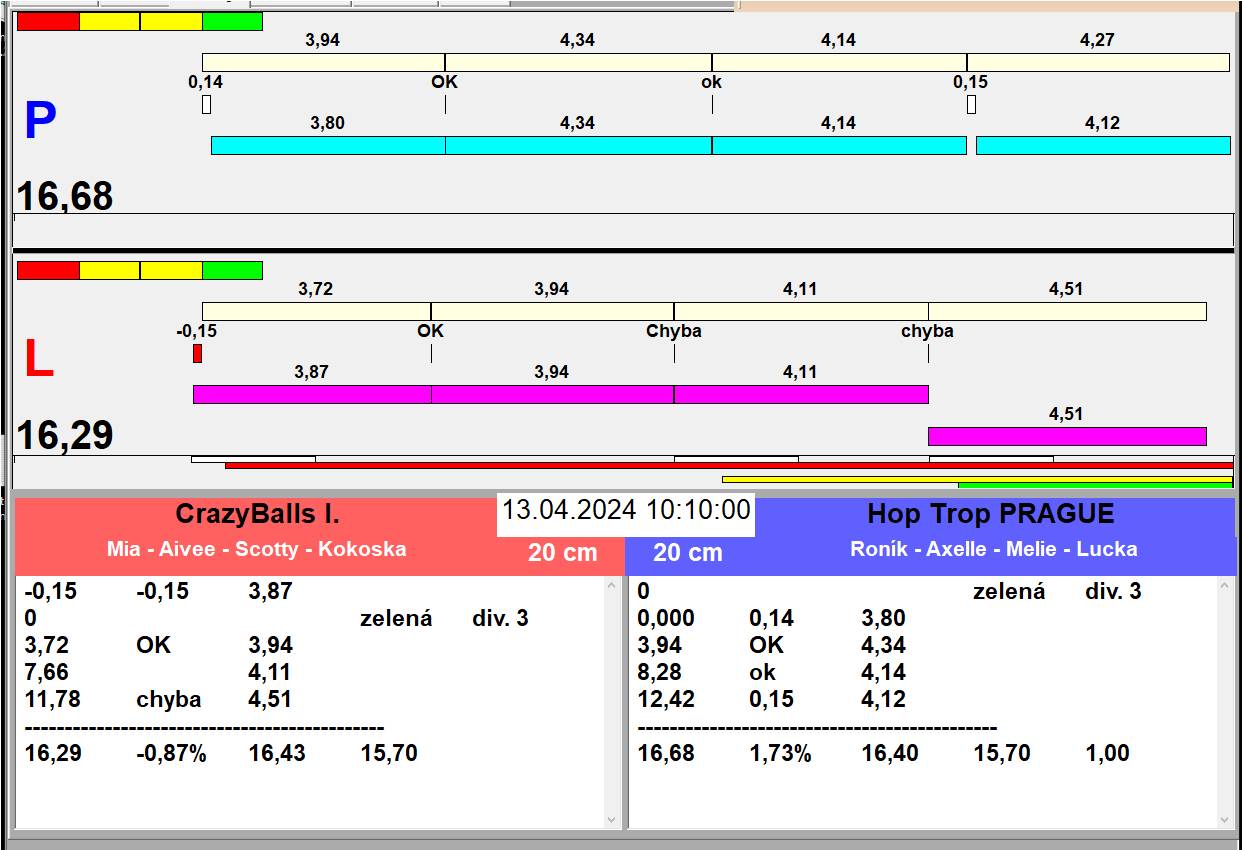Click the 13.04.2024 10:10:00 date field

(626, 510)
